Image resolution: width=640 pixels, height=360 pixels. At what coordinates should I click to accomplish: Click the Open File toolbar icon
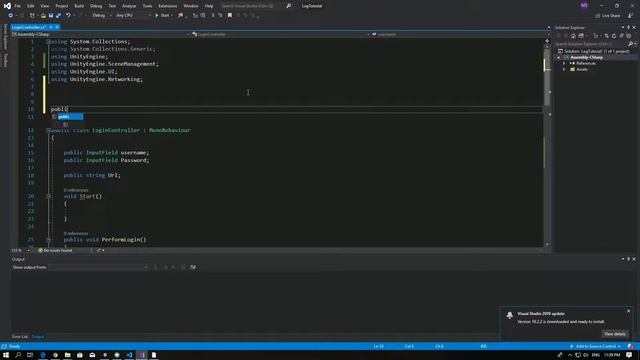tap(43, 16)
